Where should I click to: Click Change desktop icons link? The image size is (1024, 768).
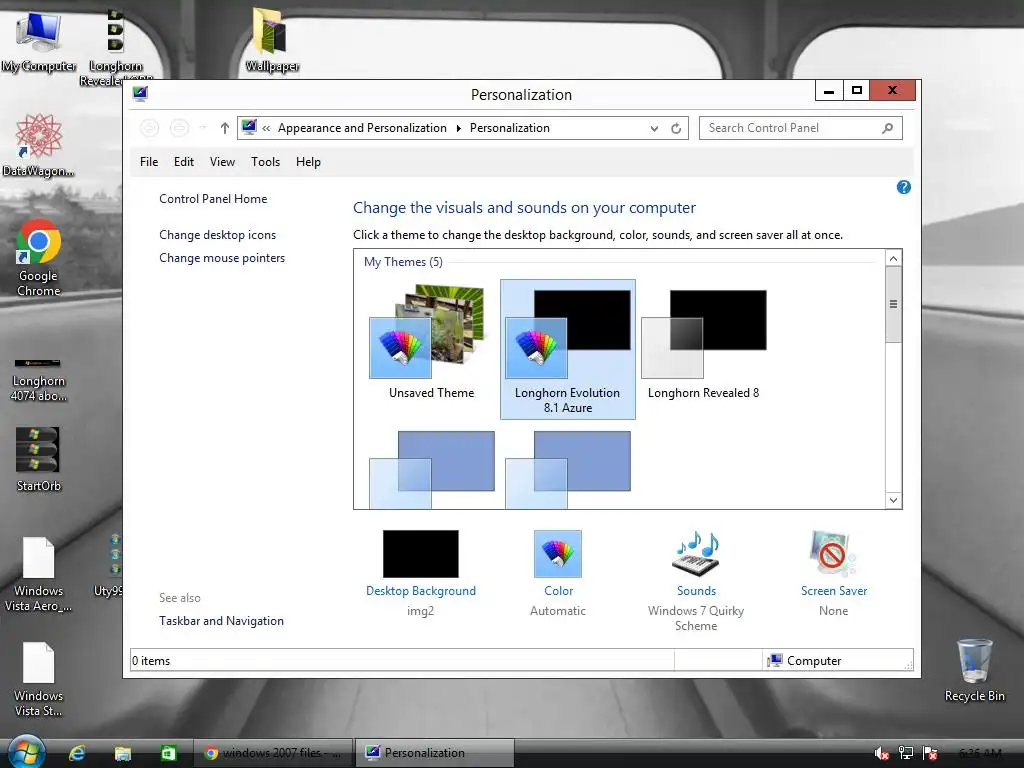(217, 234)
